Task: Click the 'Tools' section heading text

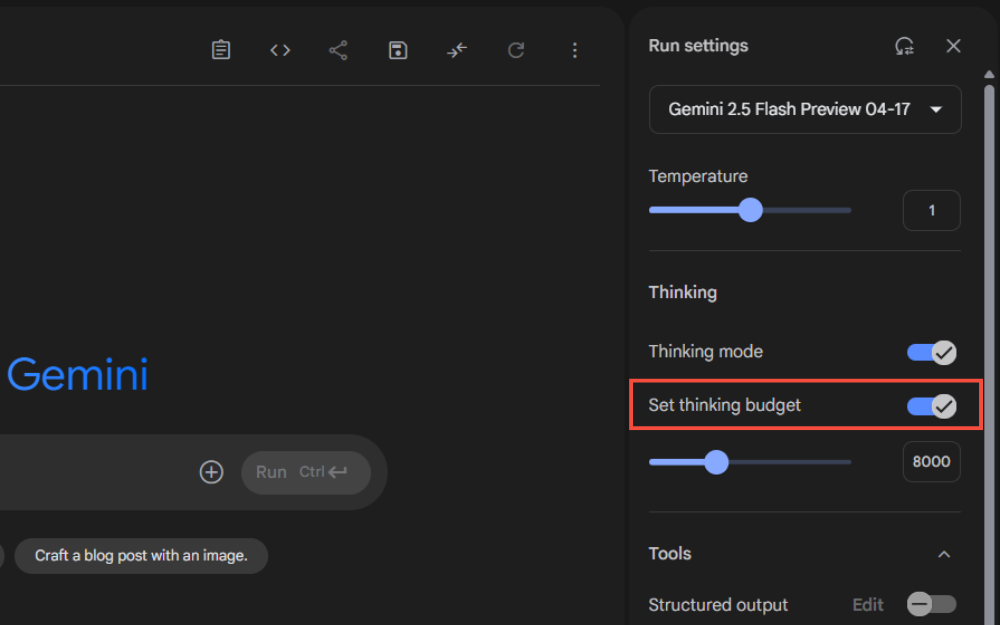Action: coord(670,553)
